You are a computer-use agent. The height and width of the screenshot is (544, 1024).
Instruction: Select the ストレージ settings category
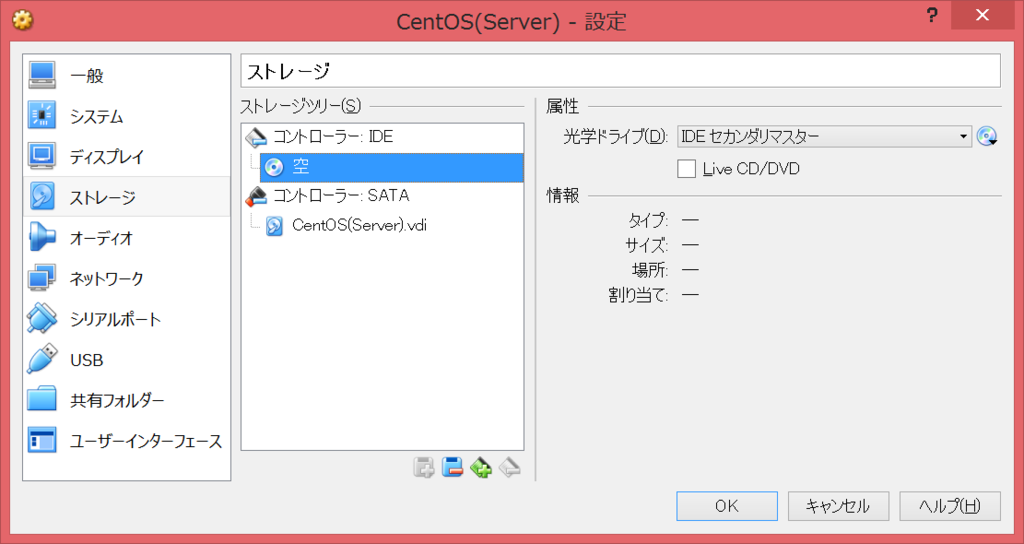point(127,197)
